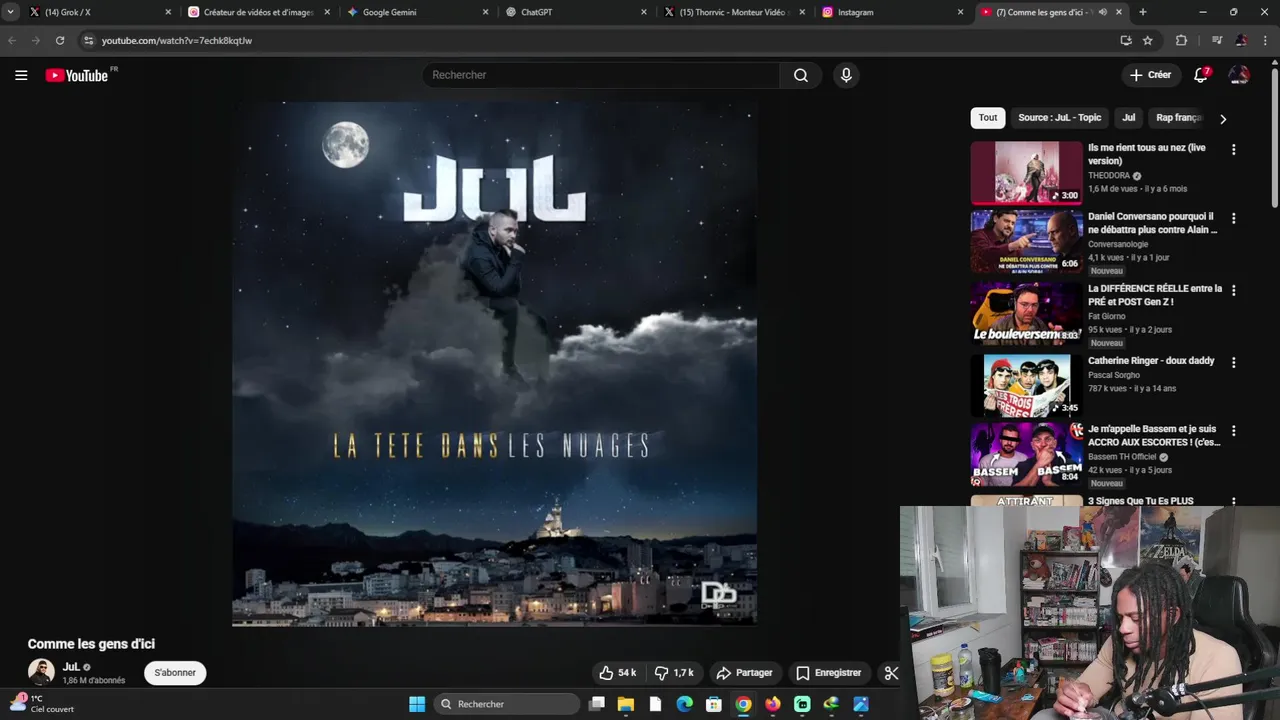1280x720 pixels.
Task: View site information icon beside URL
Action: click(88, 40)
